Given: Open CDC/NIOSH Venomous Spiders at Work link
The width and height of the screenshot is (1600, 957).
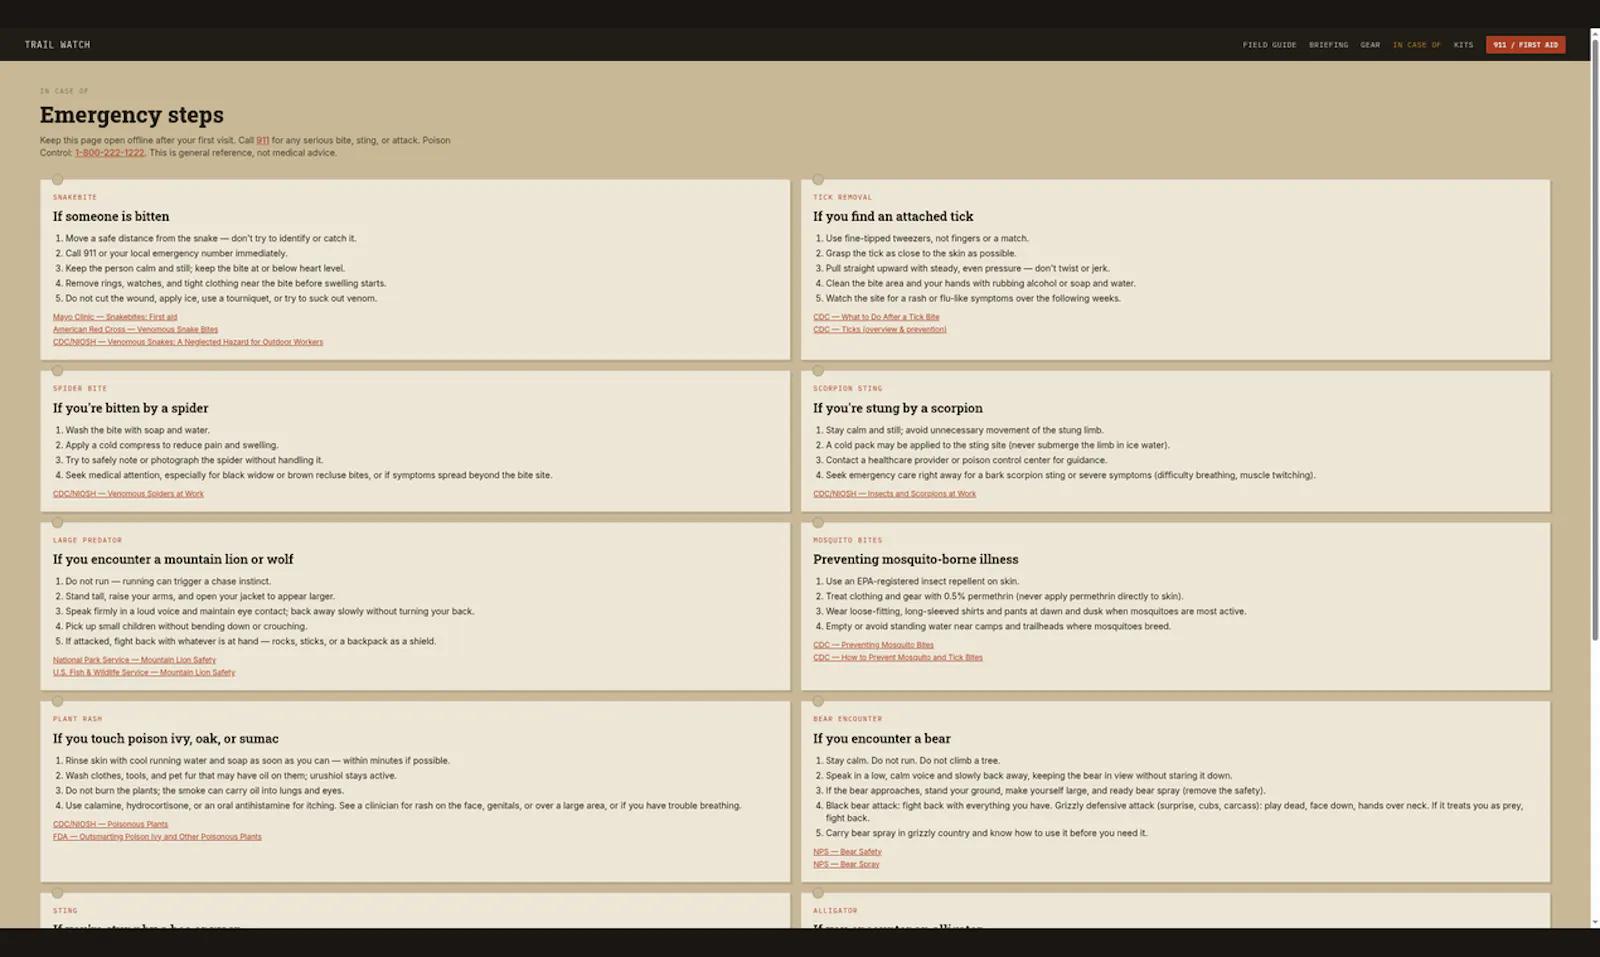Looking at the screenshot, I should (128, 494).
